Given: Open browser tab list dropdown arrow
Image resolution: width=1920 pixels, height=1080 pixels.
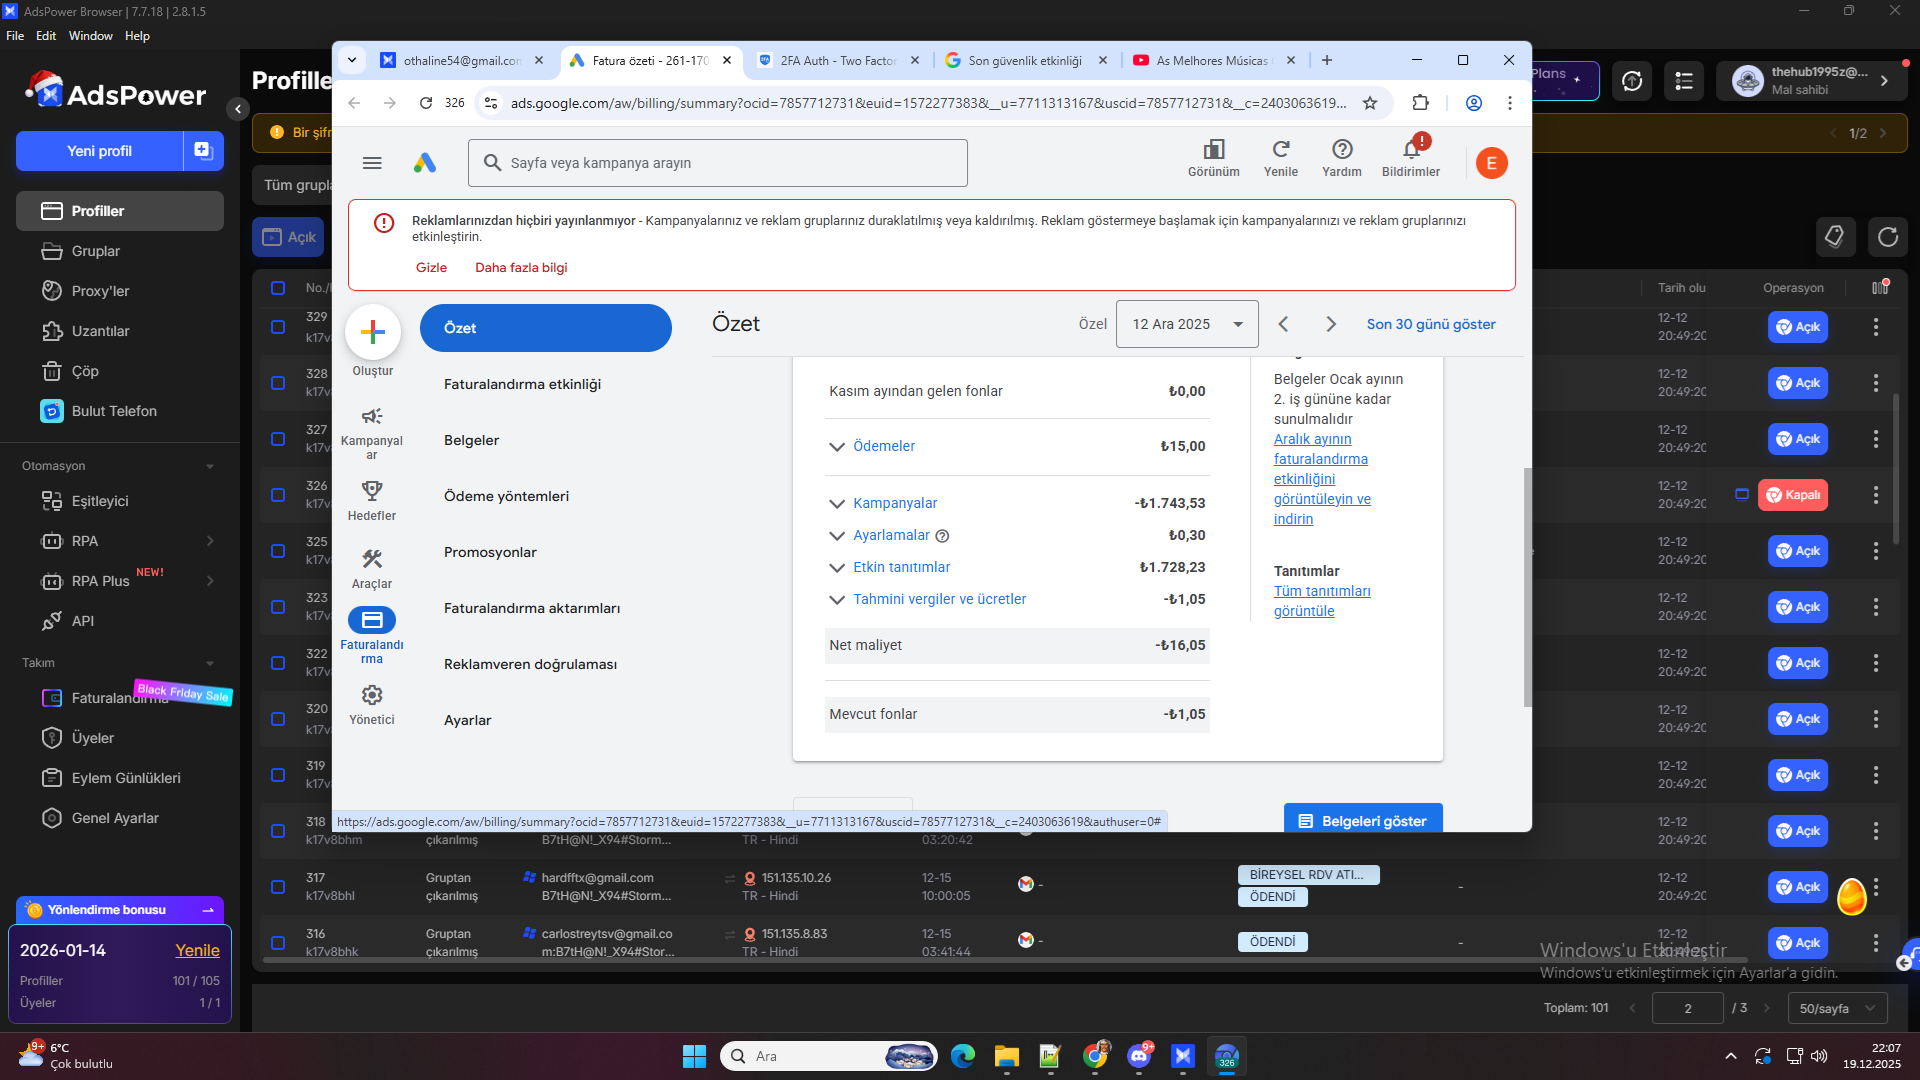Looking at the screenshot, I should point(352,60).
